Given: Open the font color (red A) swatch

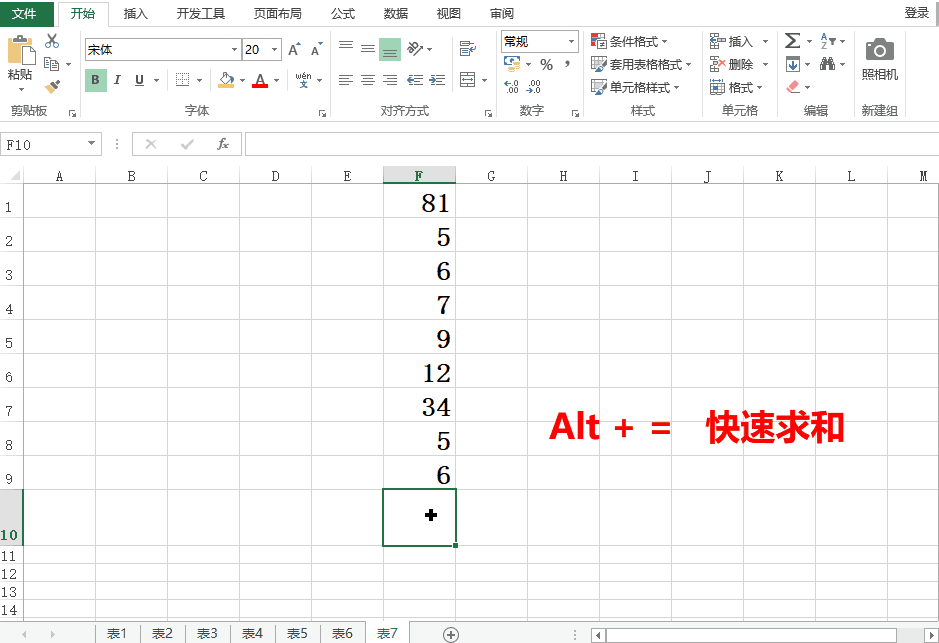Looking at the screenshot, I should (258, 79).
